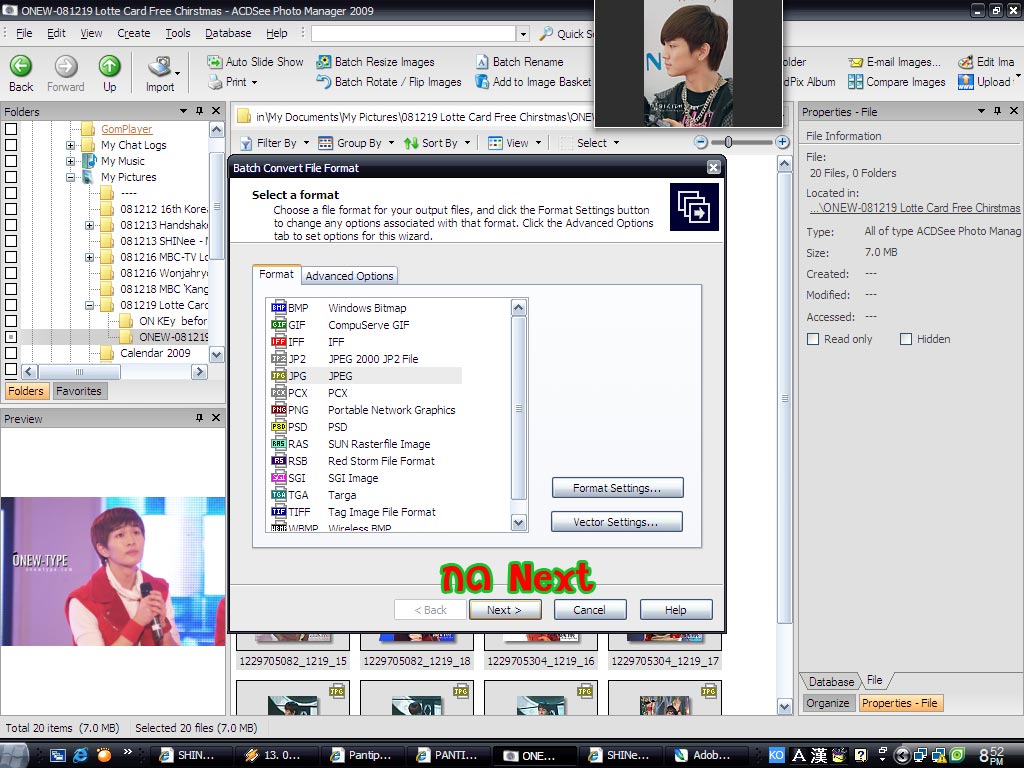Viewport: 1024px width, 768px height.
Task: Collapse the 081219 Lotte Card folder
Action: click(89, 305)
